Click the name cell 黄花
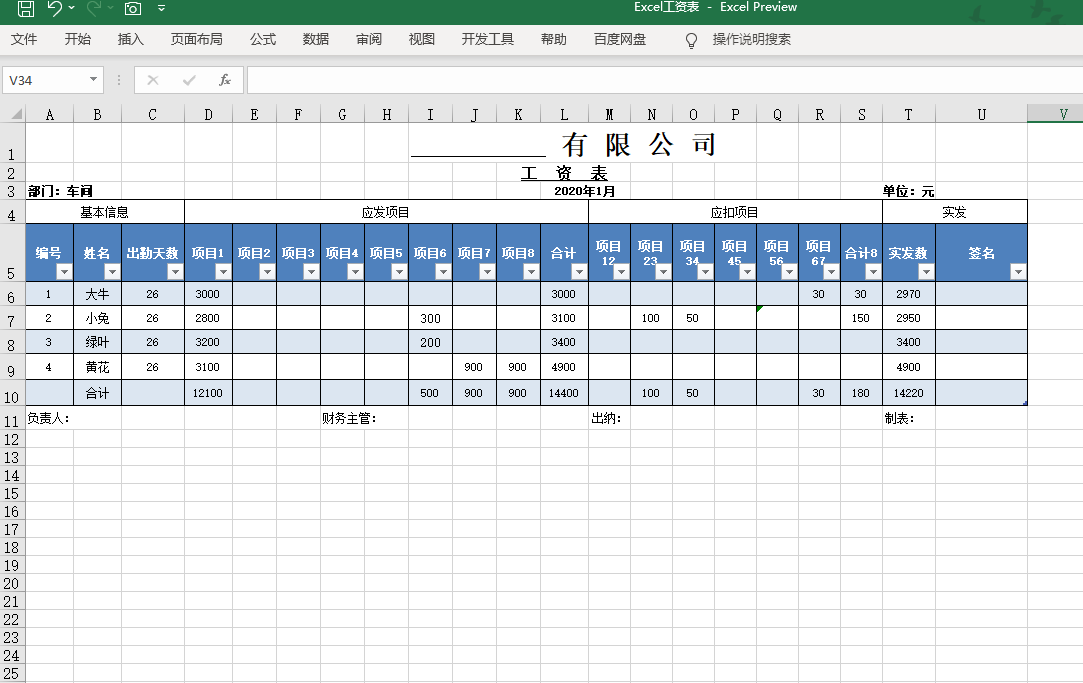The width and height of the screenshot is (1083, 683). point(97,367)
